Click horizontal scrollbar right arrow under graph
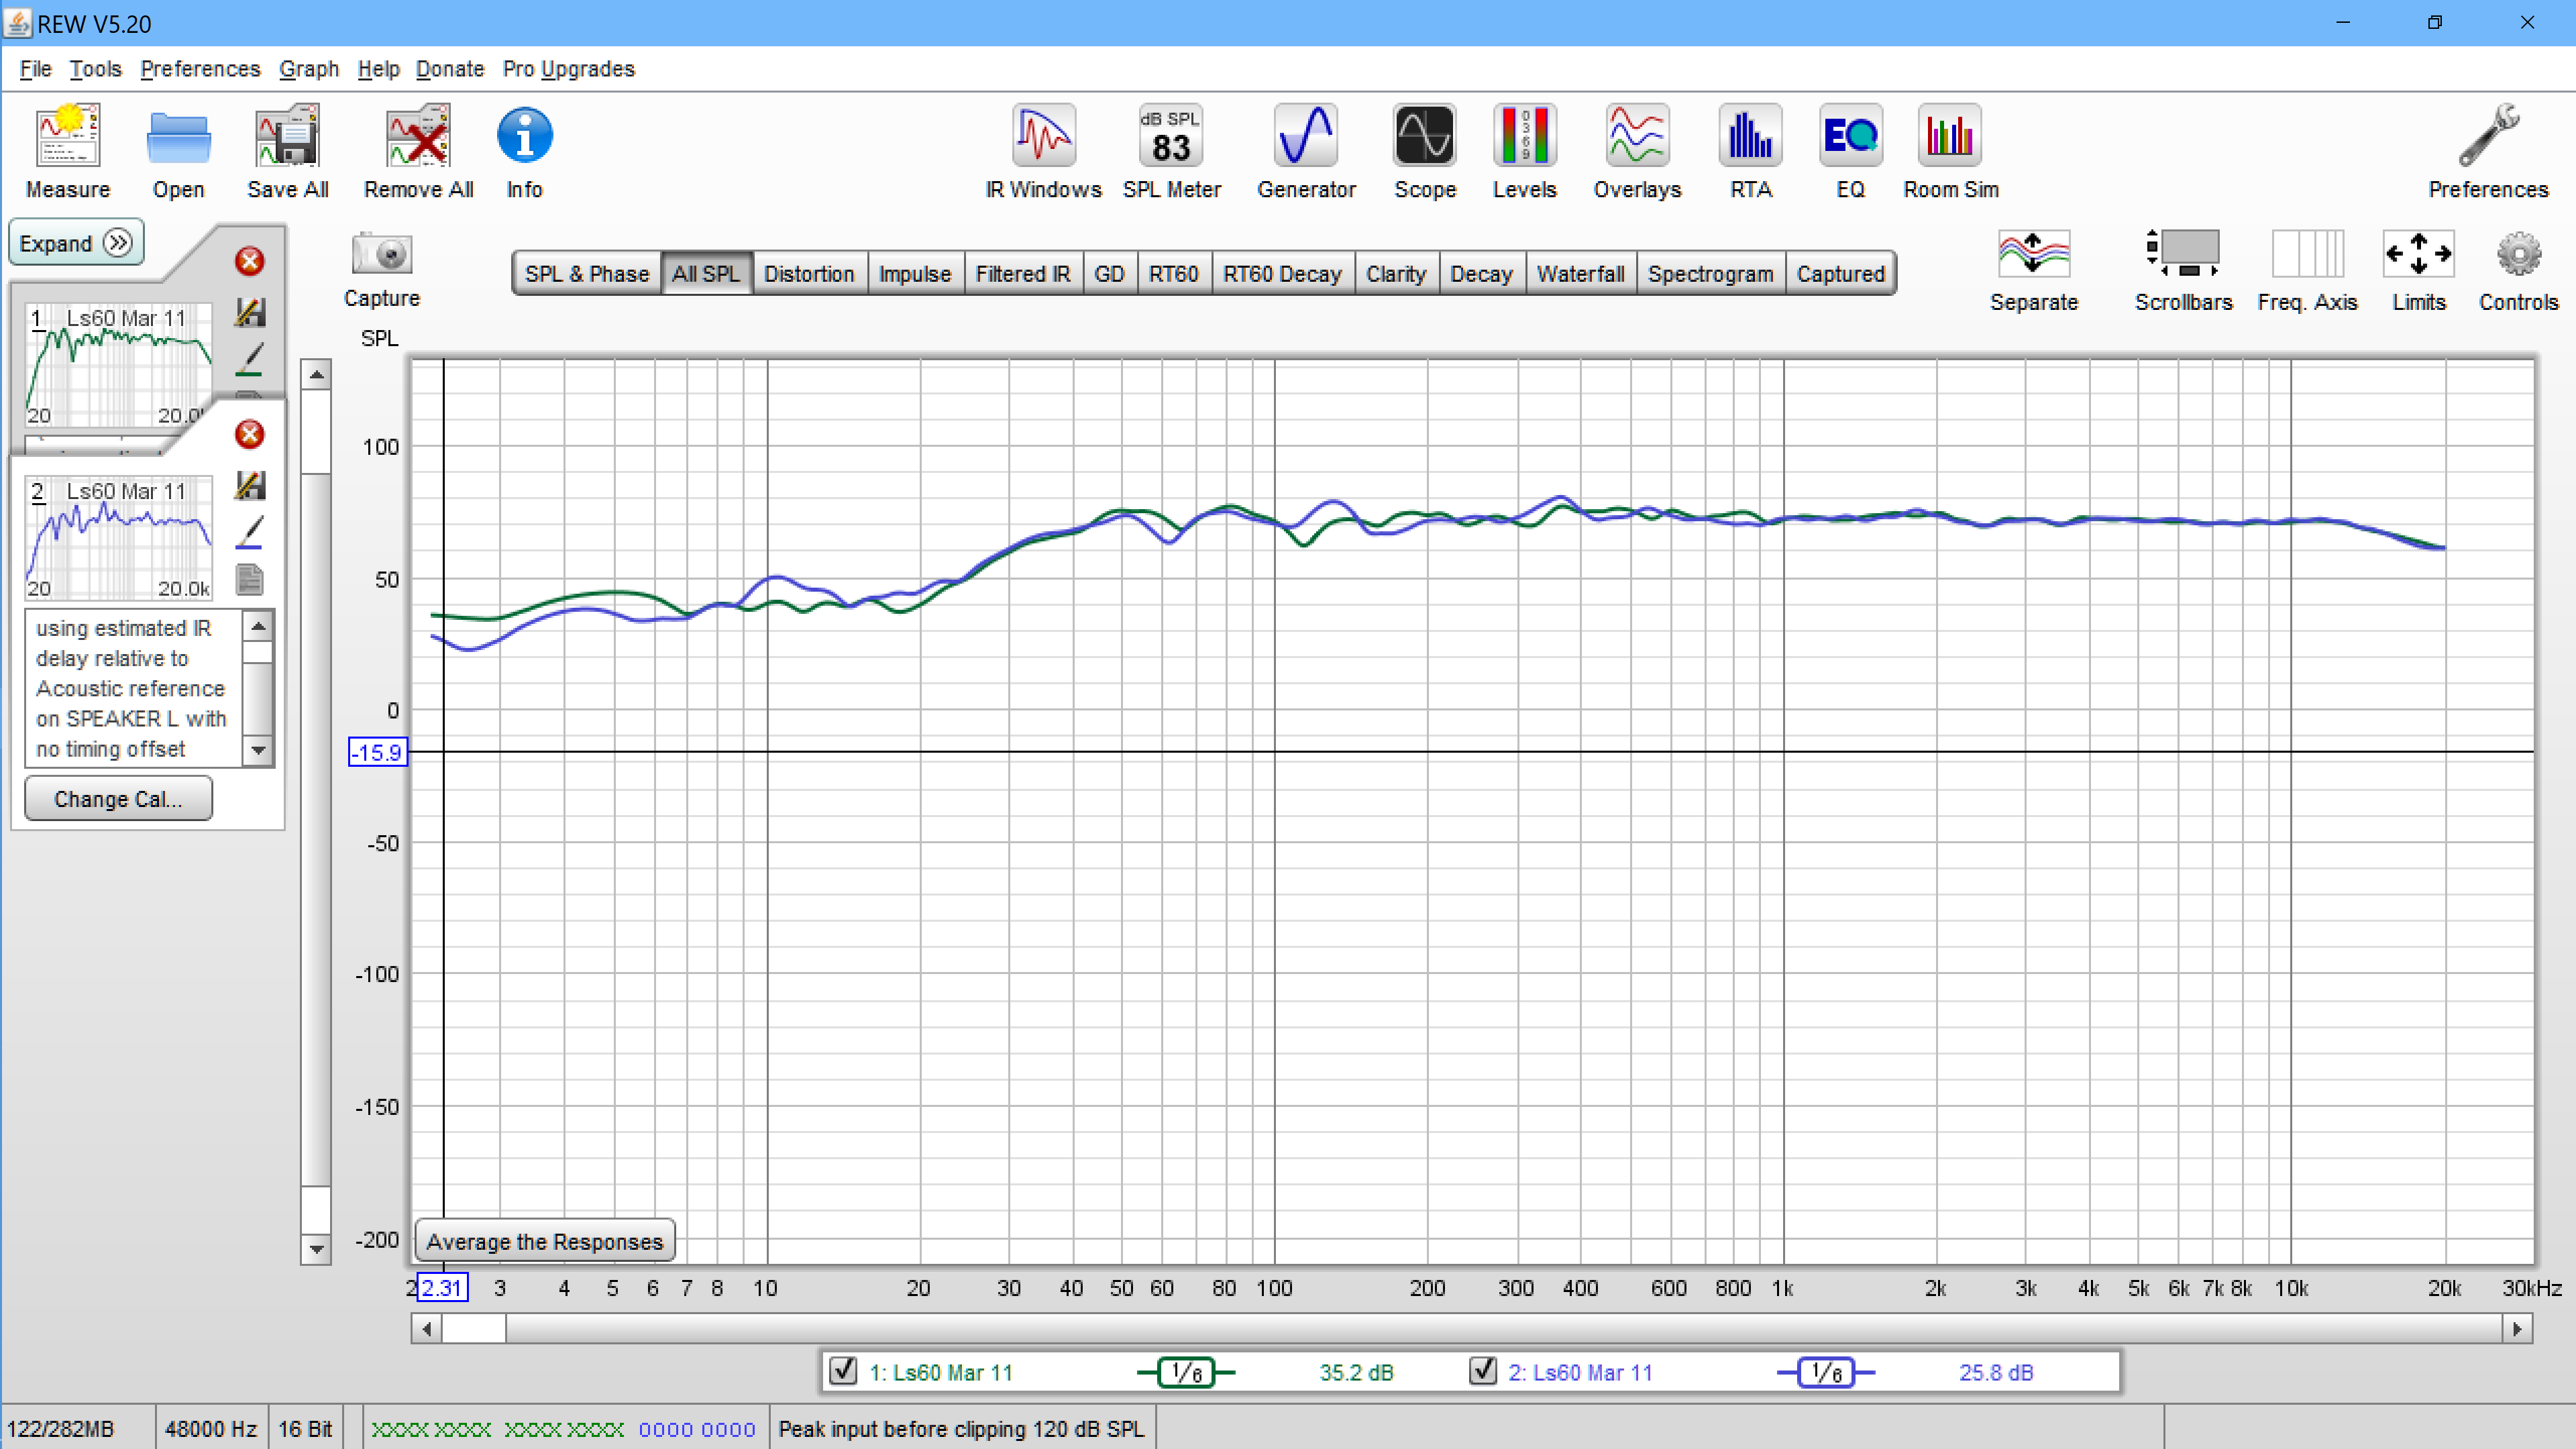 click(2518, 1329)
